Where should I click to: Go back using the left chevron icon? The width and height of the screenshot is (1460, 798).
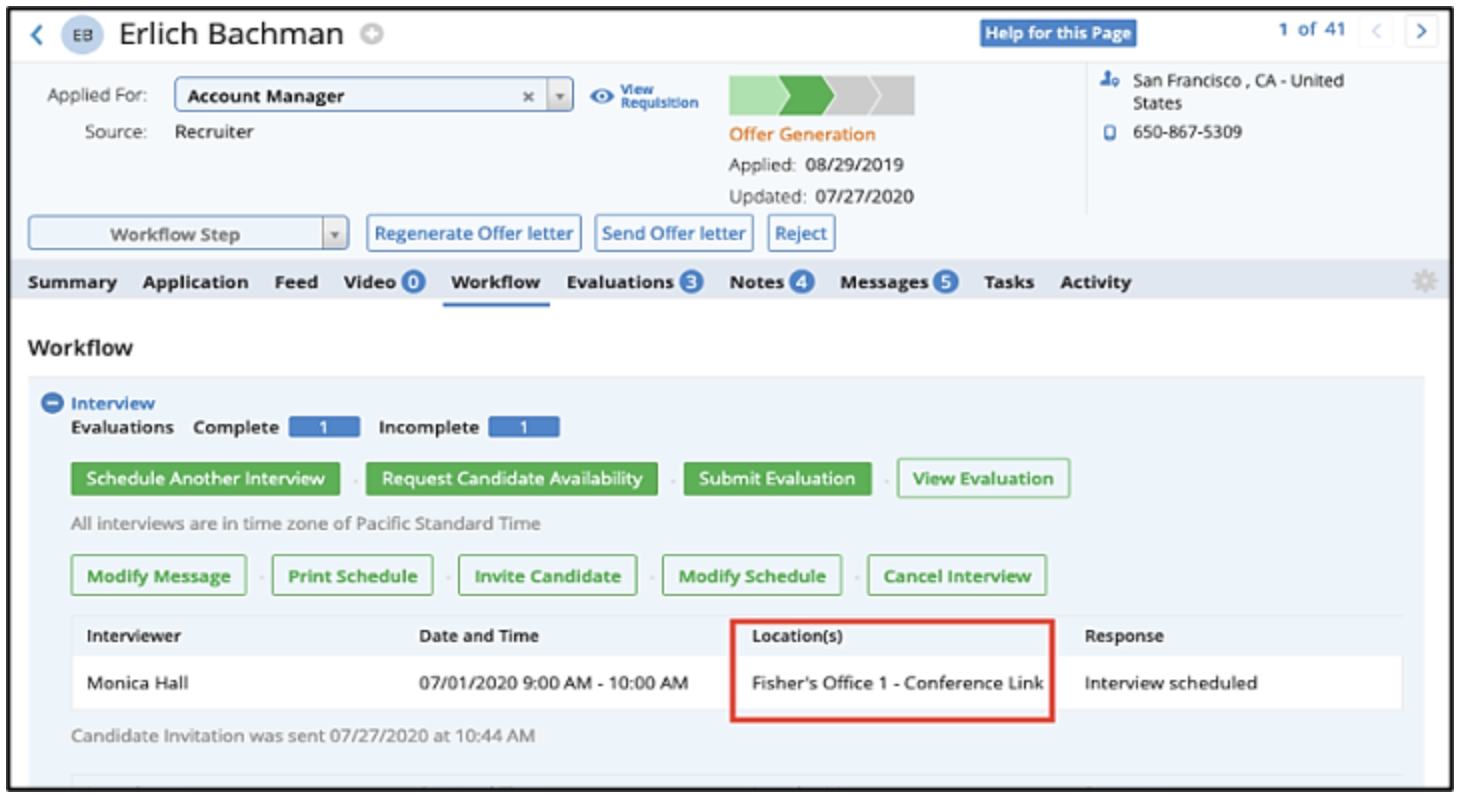coord(37,35)
